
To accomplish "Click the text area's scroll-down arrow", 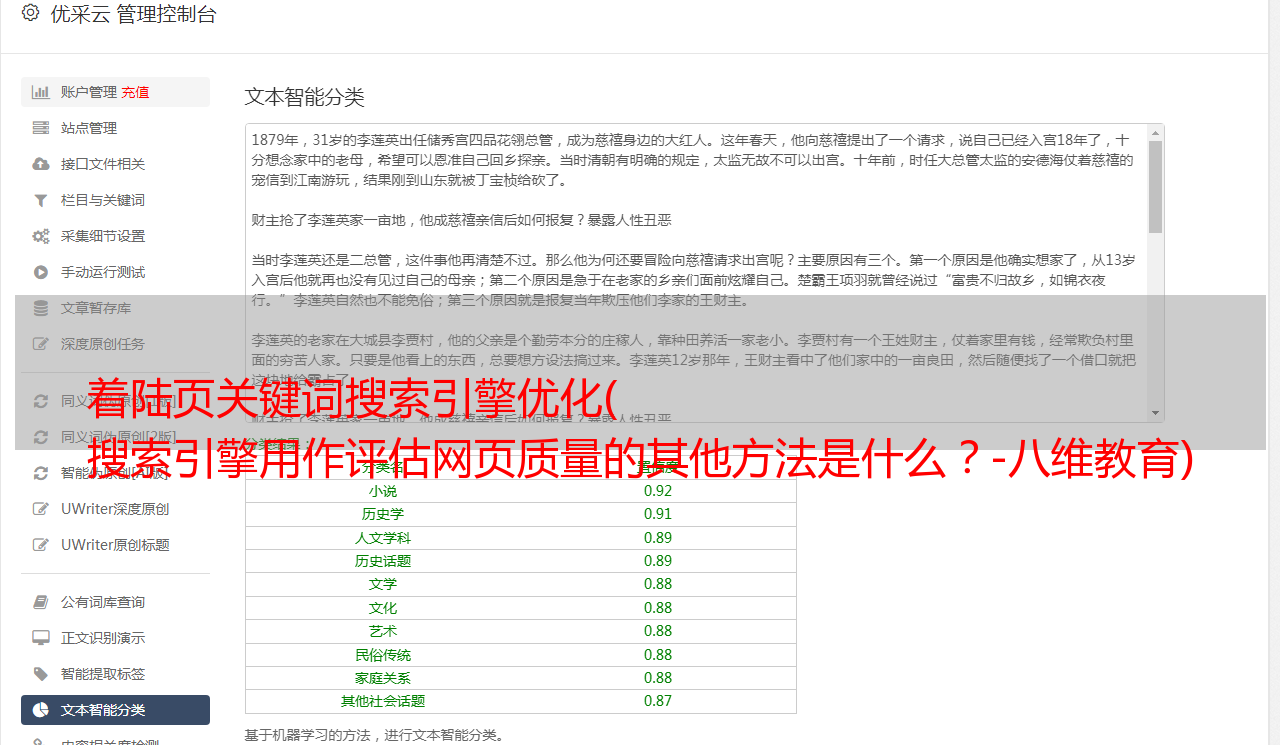I will click(x=1156, y=412).
